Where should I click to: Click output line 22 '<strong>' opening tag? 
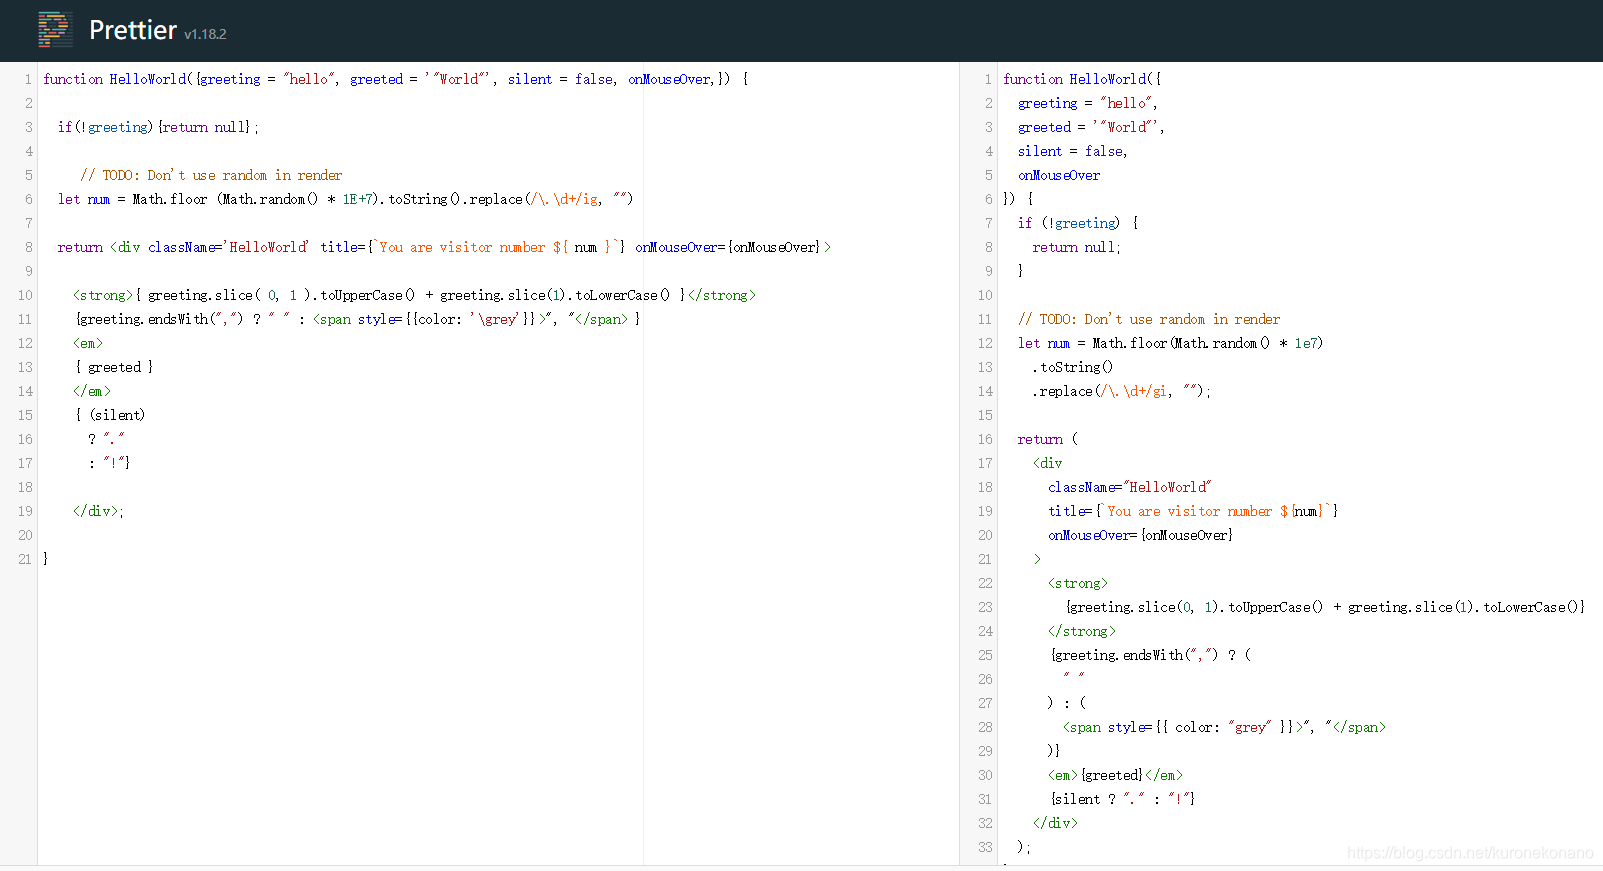(1078, 583)
